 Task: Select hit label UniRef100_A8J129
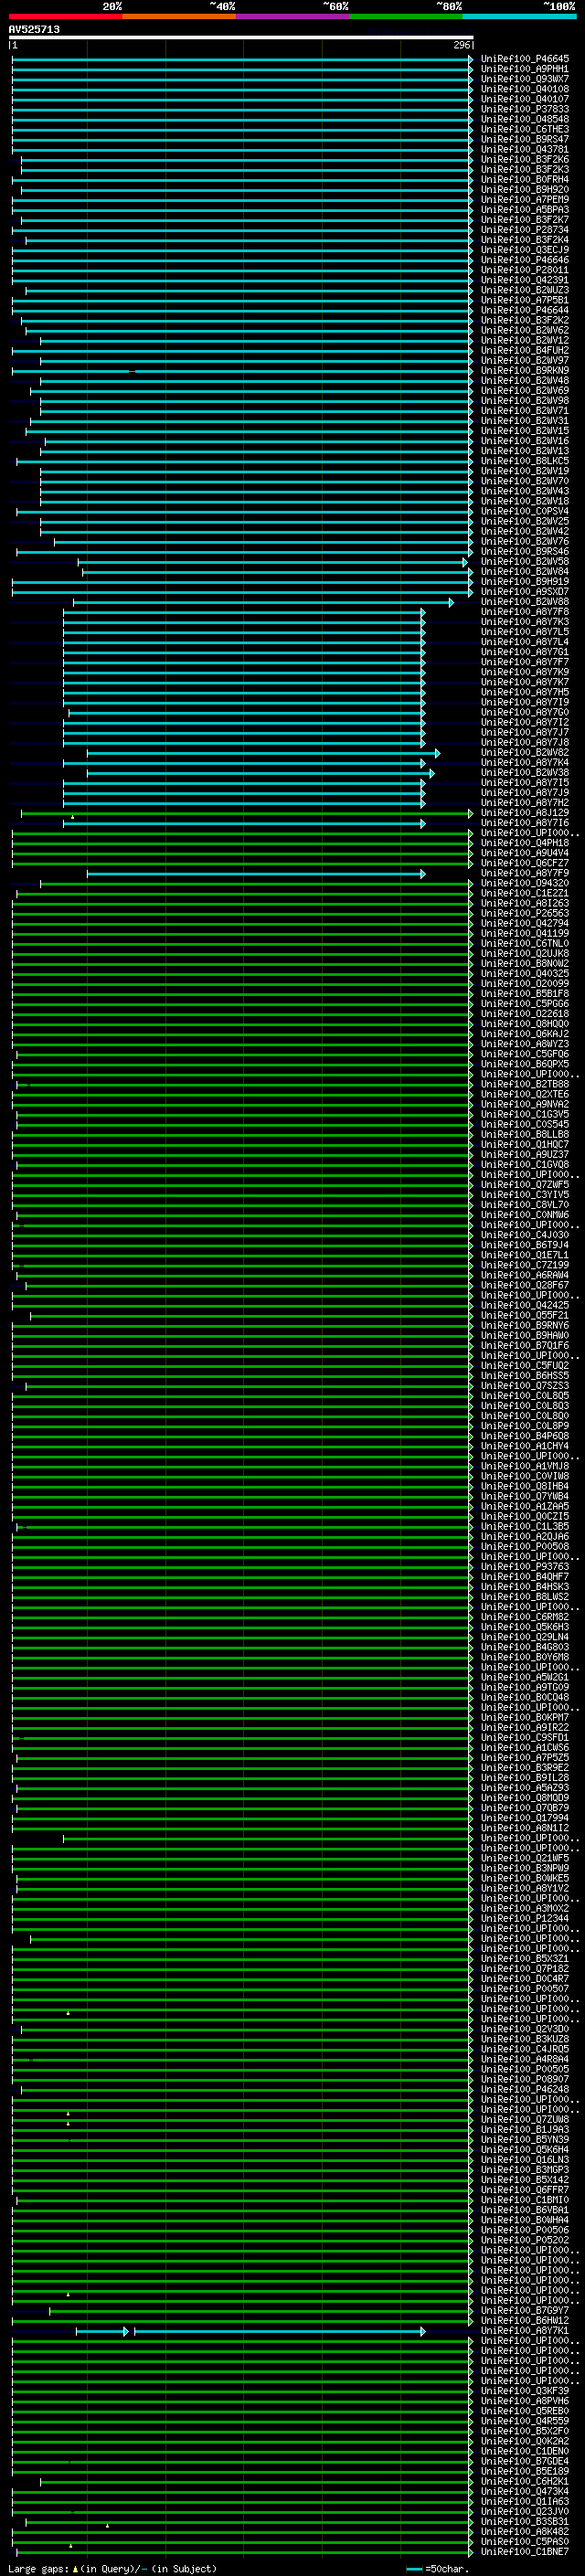525,813
